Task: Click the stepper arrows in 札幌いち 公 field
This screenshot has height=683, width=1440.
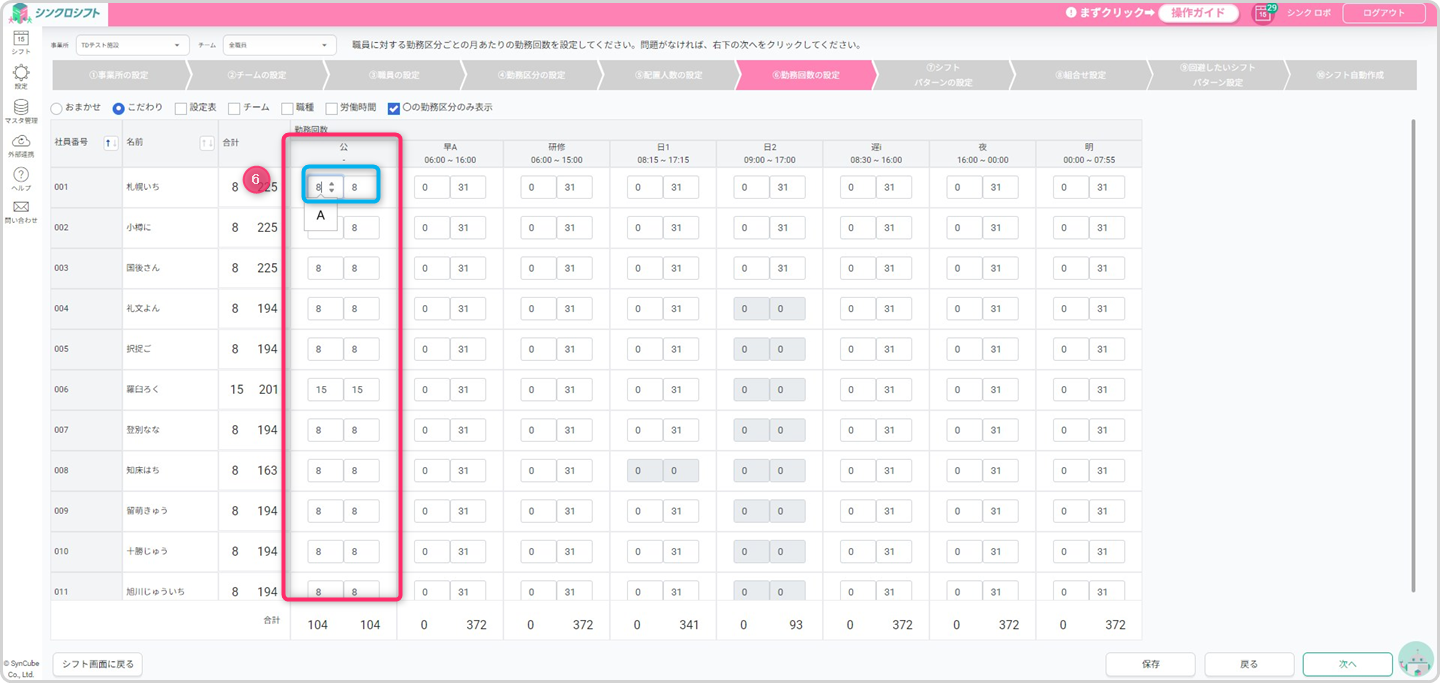Action: [x=332, y=187]
